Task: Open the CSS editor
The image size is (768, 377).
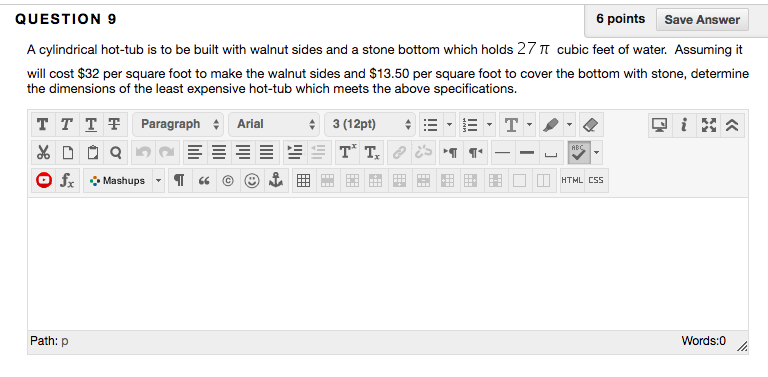Action: 596,181
